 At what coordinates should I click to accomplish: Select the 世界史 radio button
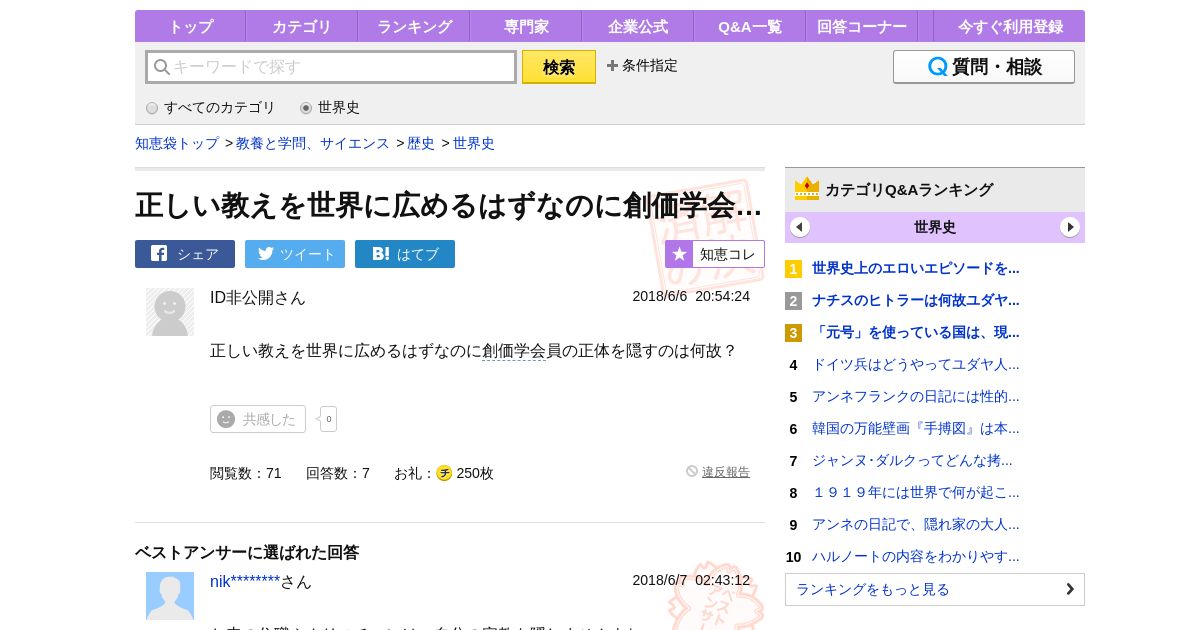pos(306,108)
